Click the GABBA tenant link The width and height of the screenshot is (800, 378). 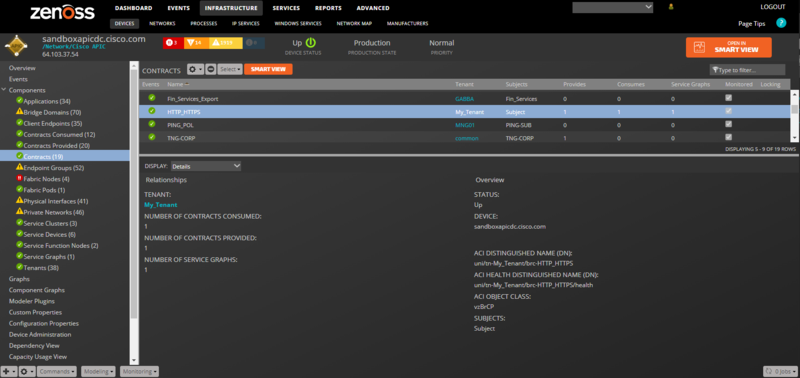[x=464, y=98]
